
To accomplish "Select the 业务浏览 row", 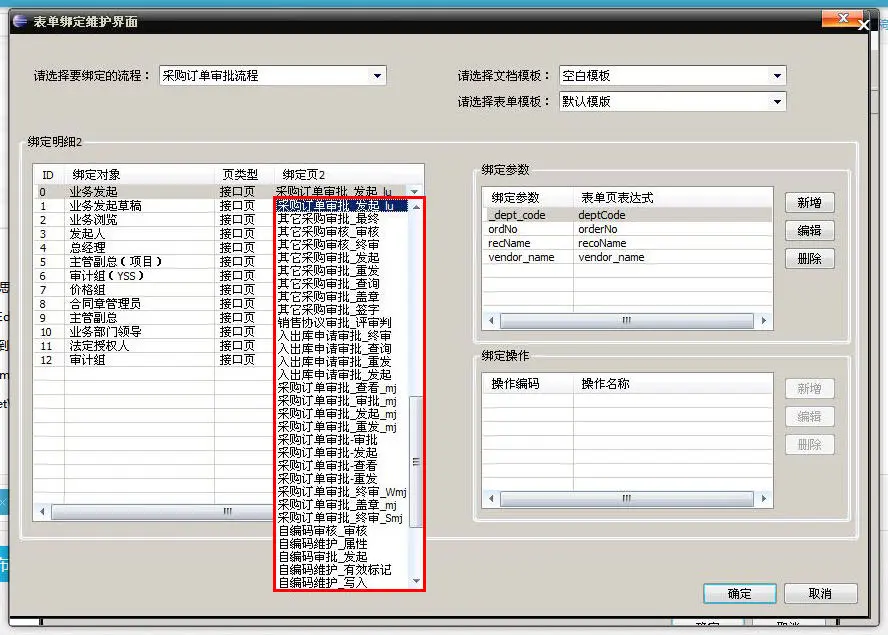I will 153,220.
